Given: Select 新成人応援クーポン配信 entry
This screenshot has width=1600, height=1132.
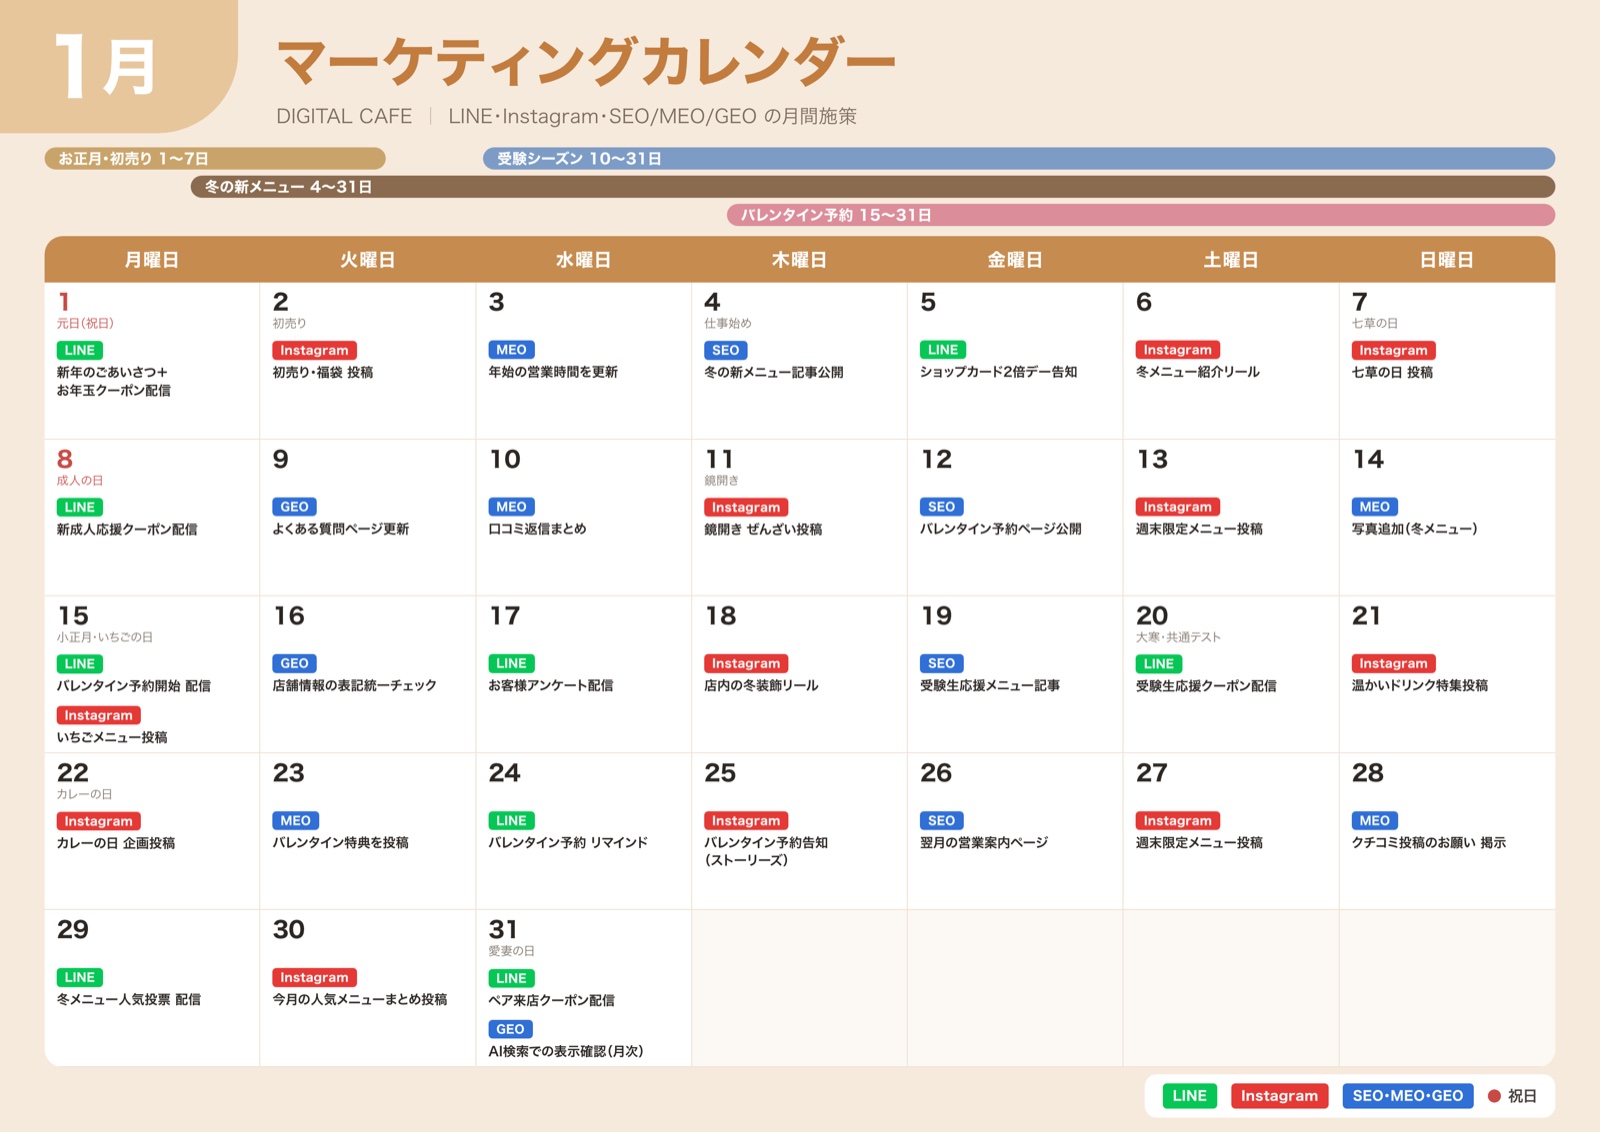Looking at the screenshot, I should [127, 529].
